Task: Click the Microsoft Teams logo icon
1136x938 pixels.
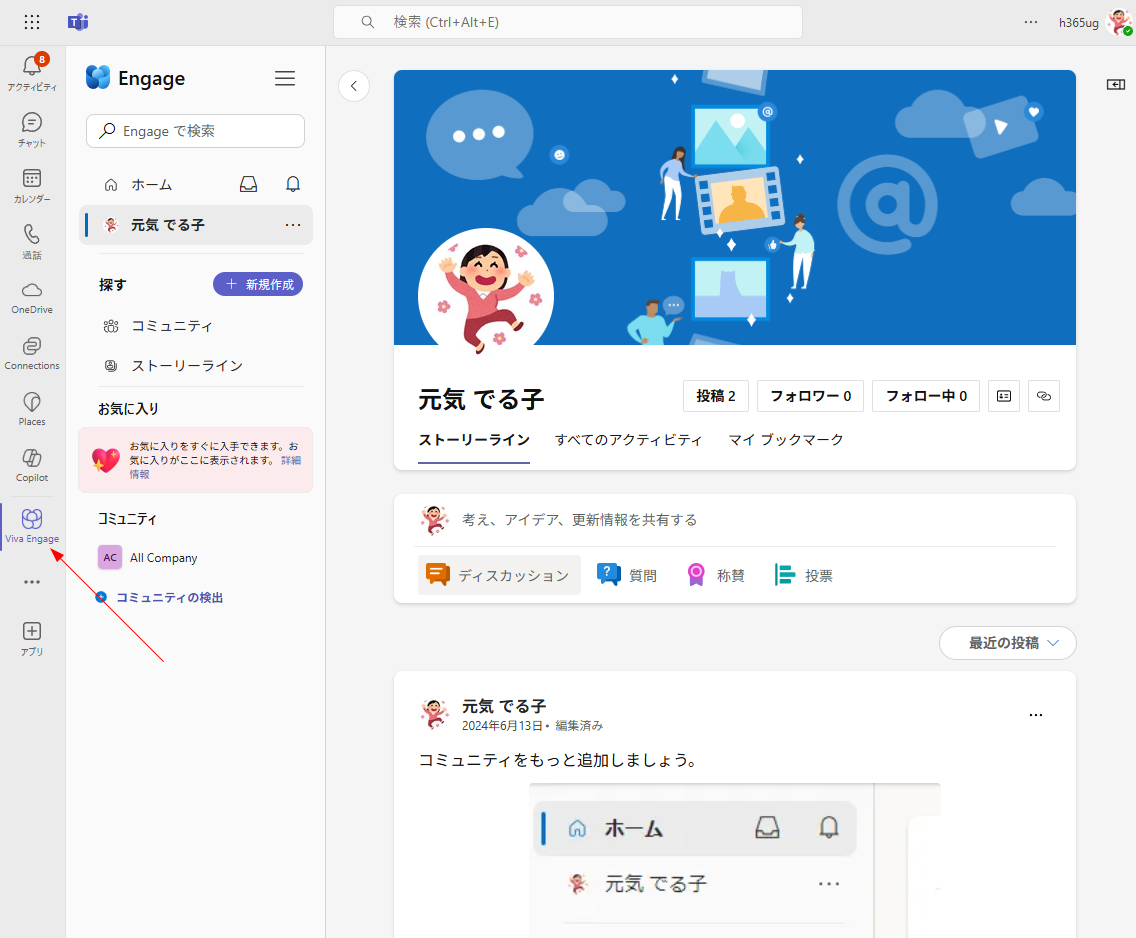Action: [x=78, y=22]
